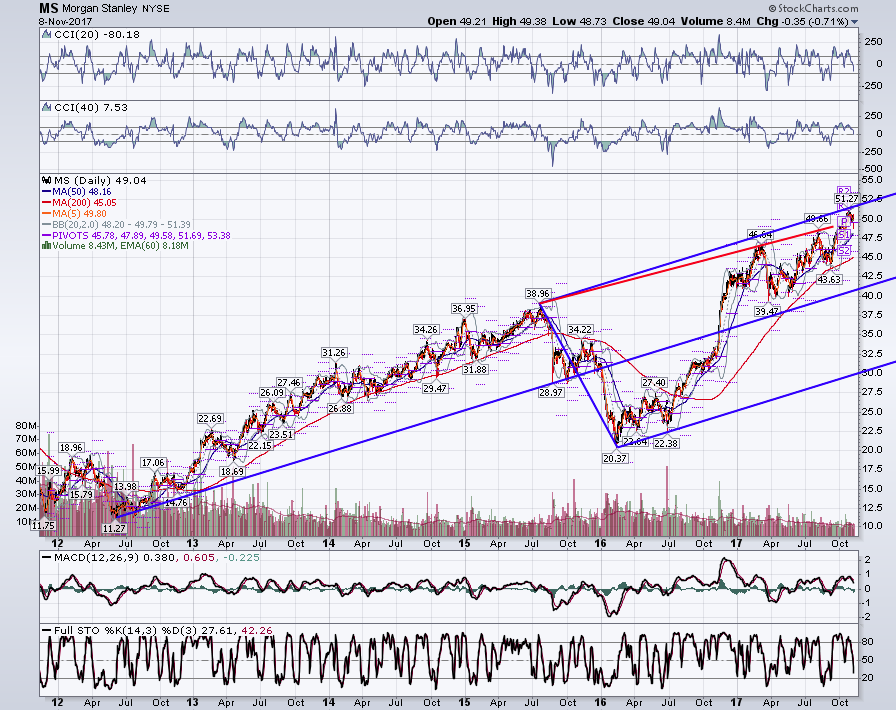Viewport: 896px width, 710px height.
Task: Click the 22.69 price label
Action: coord(210,419)
